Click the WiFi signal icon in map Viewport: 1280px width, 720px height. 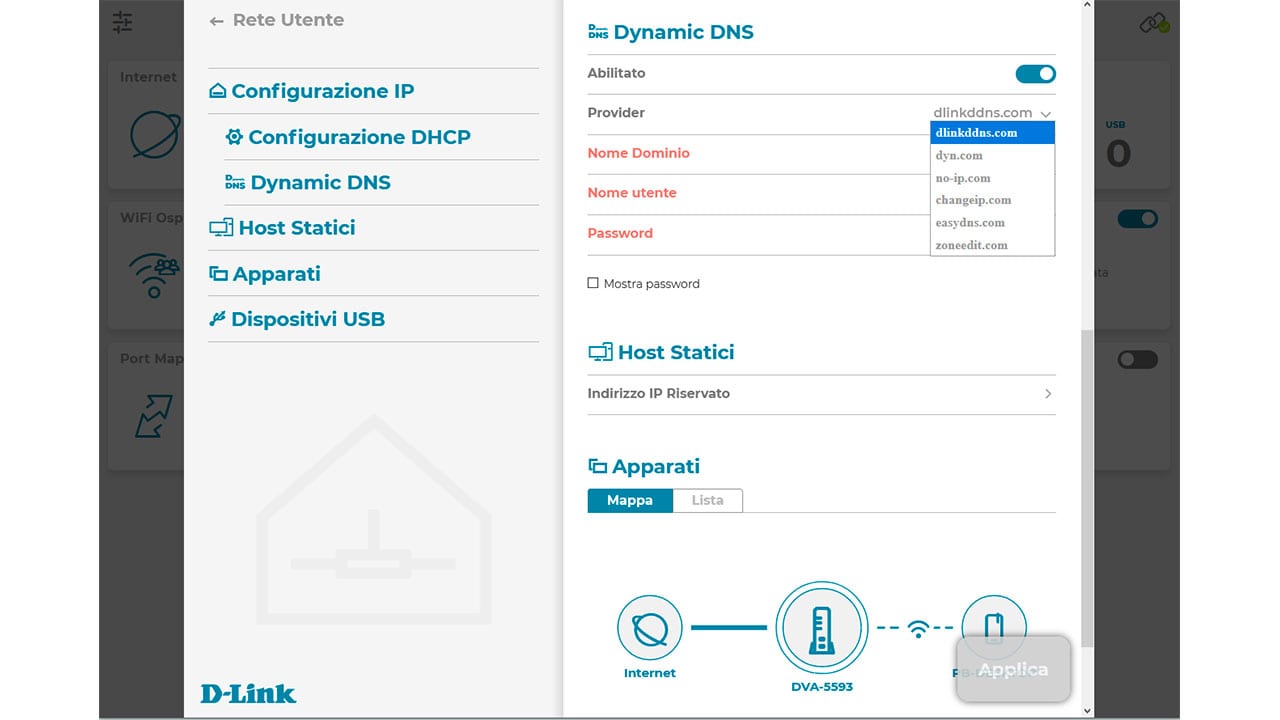[918, 628]
